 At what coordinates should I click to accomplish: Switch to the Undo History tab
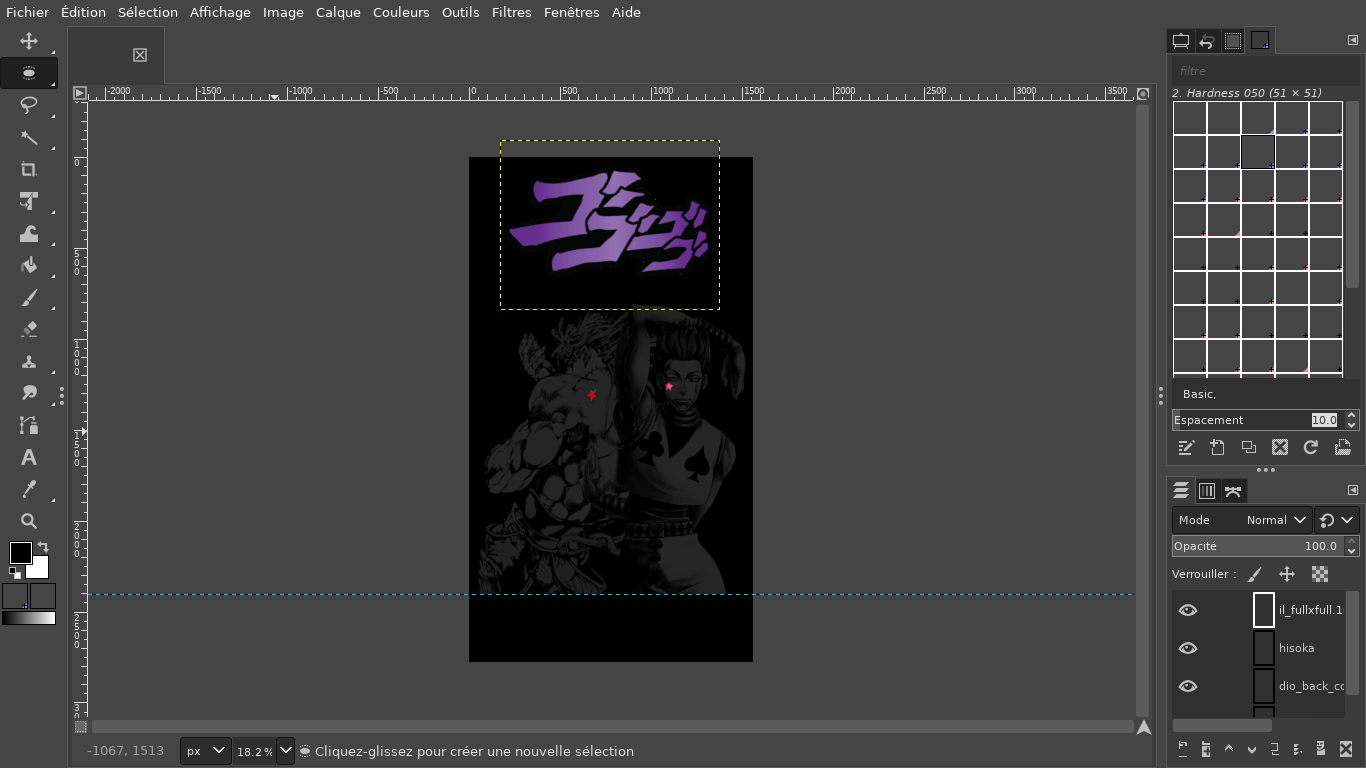[x=1206, y=41]
